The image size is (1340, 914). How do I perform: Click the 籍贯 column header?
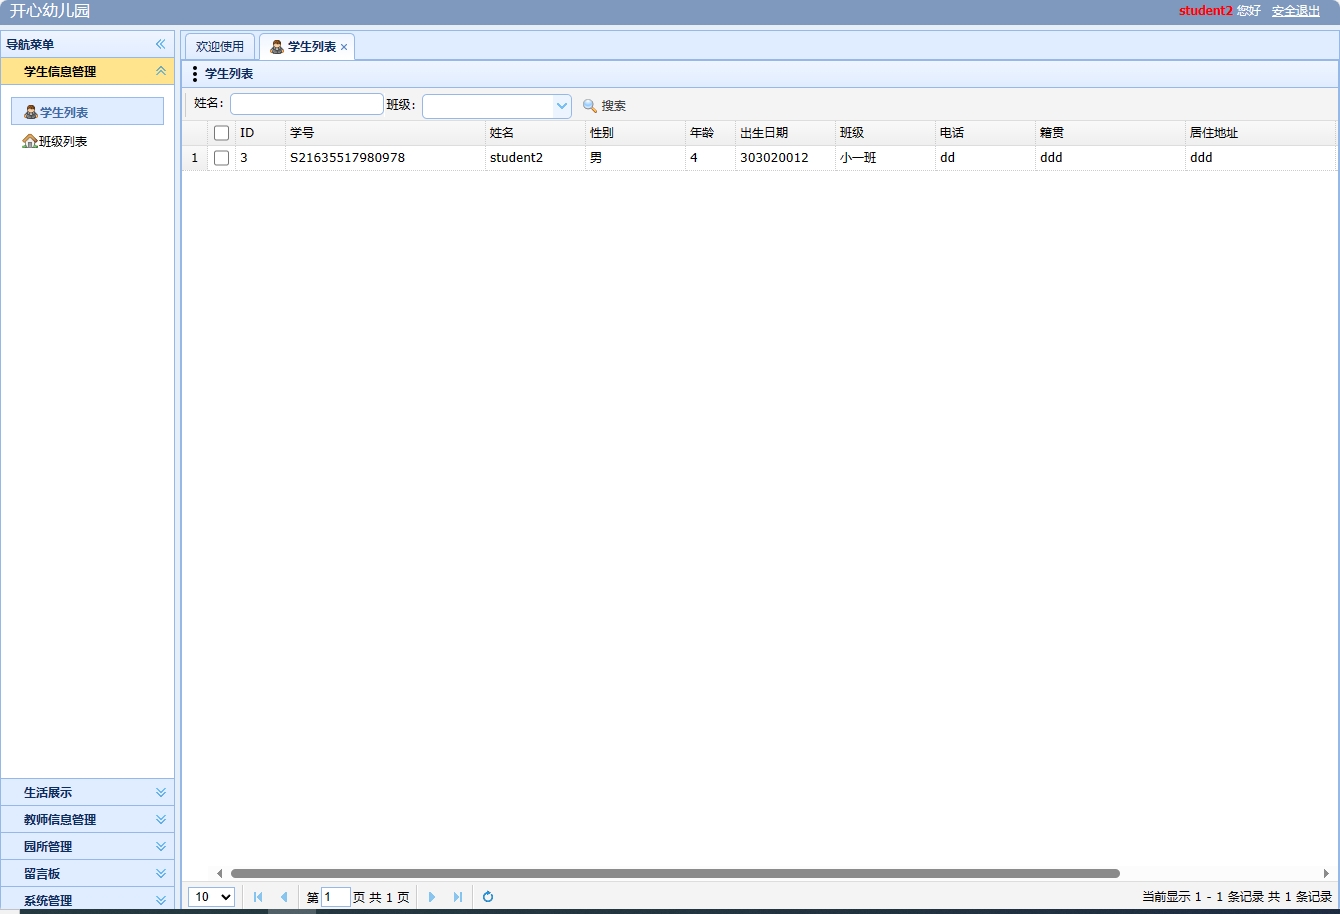coord(1110,133)
